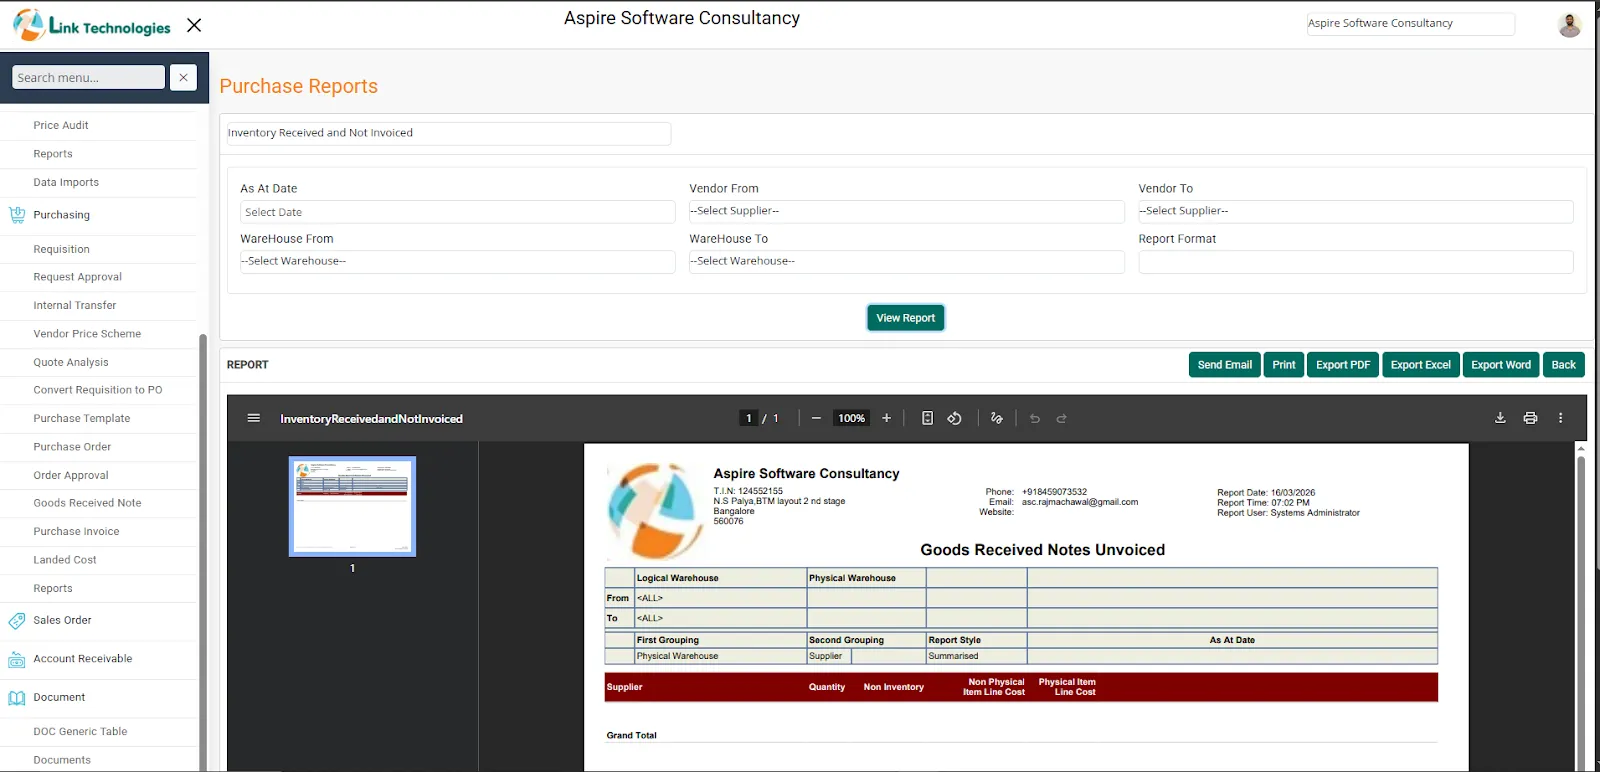Click the As At Date field
This screenshot has height=772, width=1600.
tap(457, 212)
